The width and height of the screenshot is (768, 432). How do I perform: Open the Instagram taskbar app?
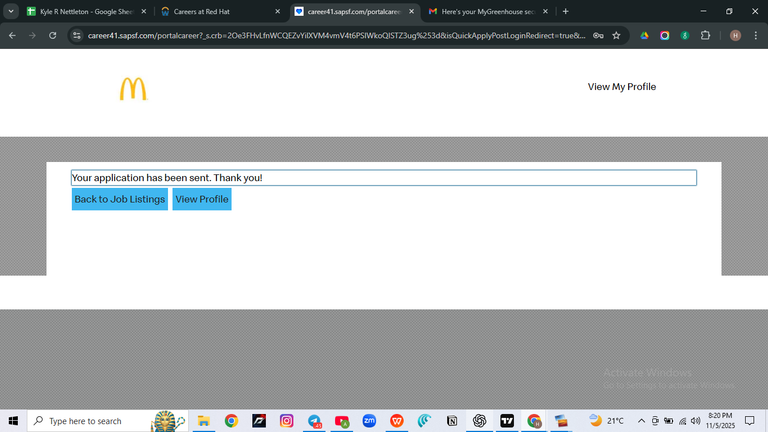click(x=287, y=421)
